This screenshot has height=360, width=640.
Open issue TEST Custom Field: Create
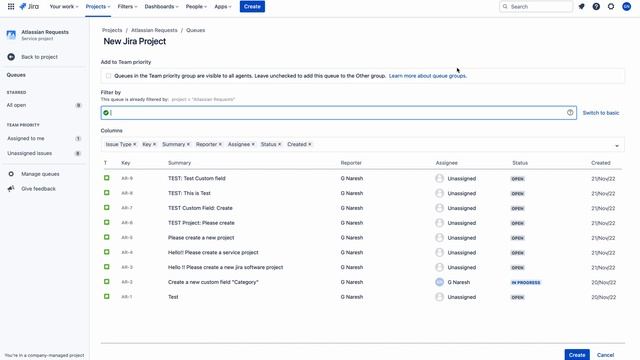[x=200, y=208]
